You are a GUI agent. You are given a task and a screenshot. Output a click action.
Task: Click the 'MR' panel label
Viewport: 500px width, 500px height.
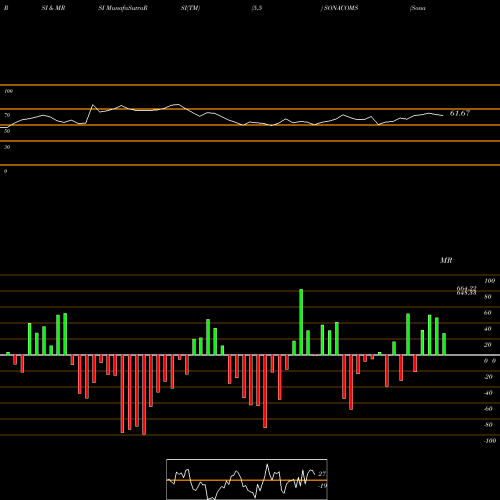tap(446, 260)
